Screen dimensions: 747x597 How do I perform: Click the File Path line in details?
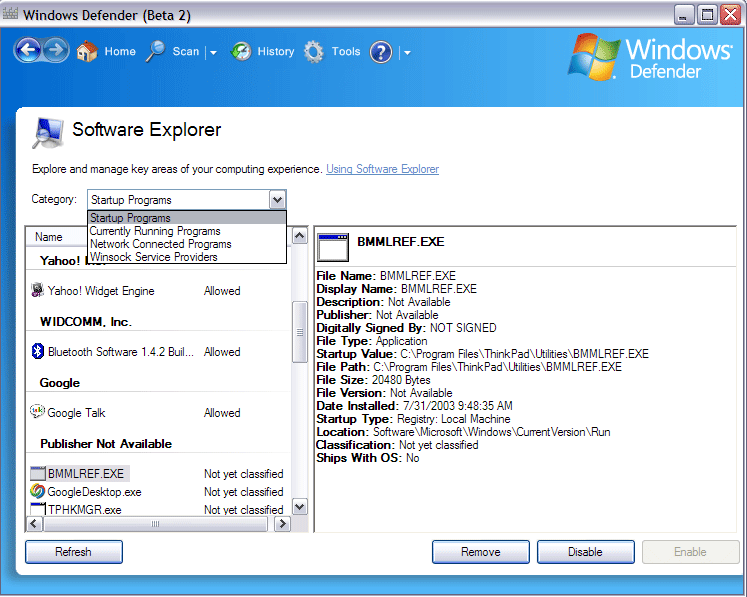tap(469, 367)
